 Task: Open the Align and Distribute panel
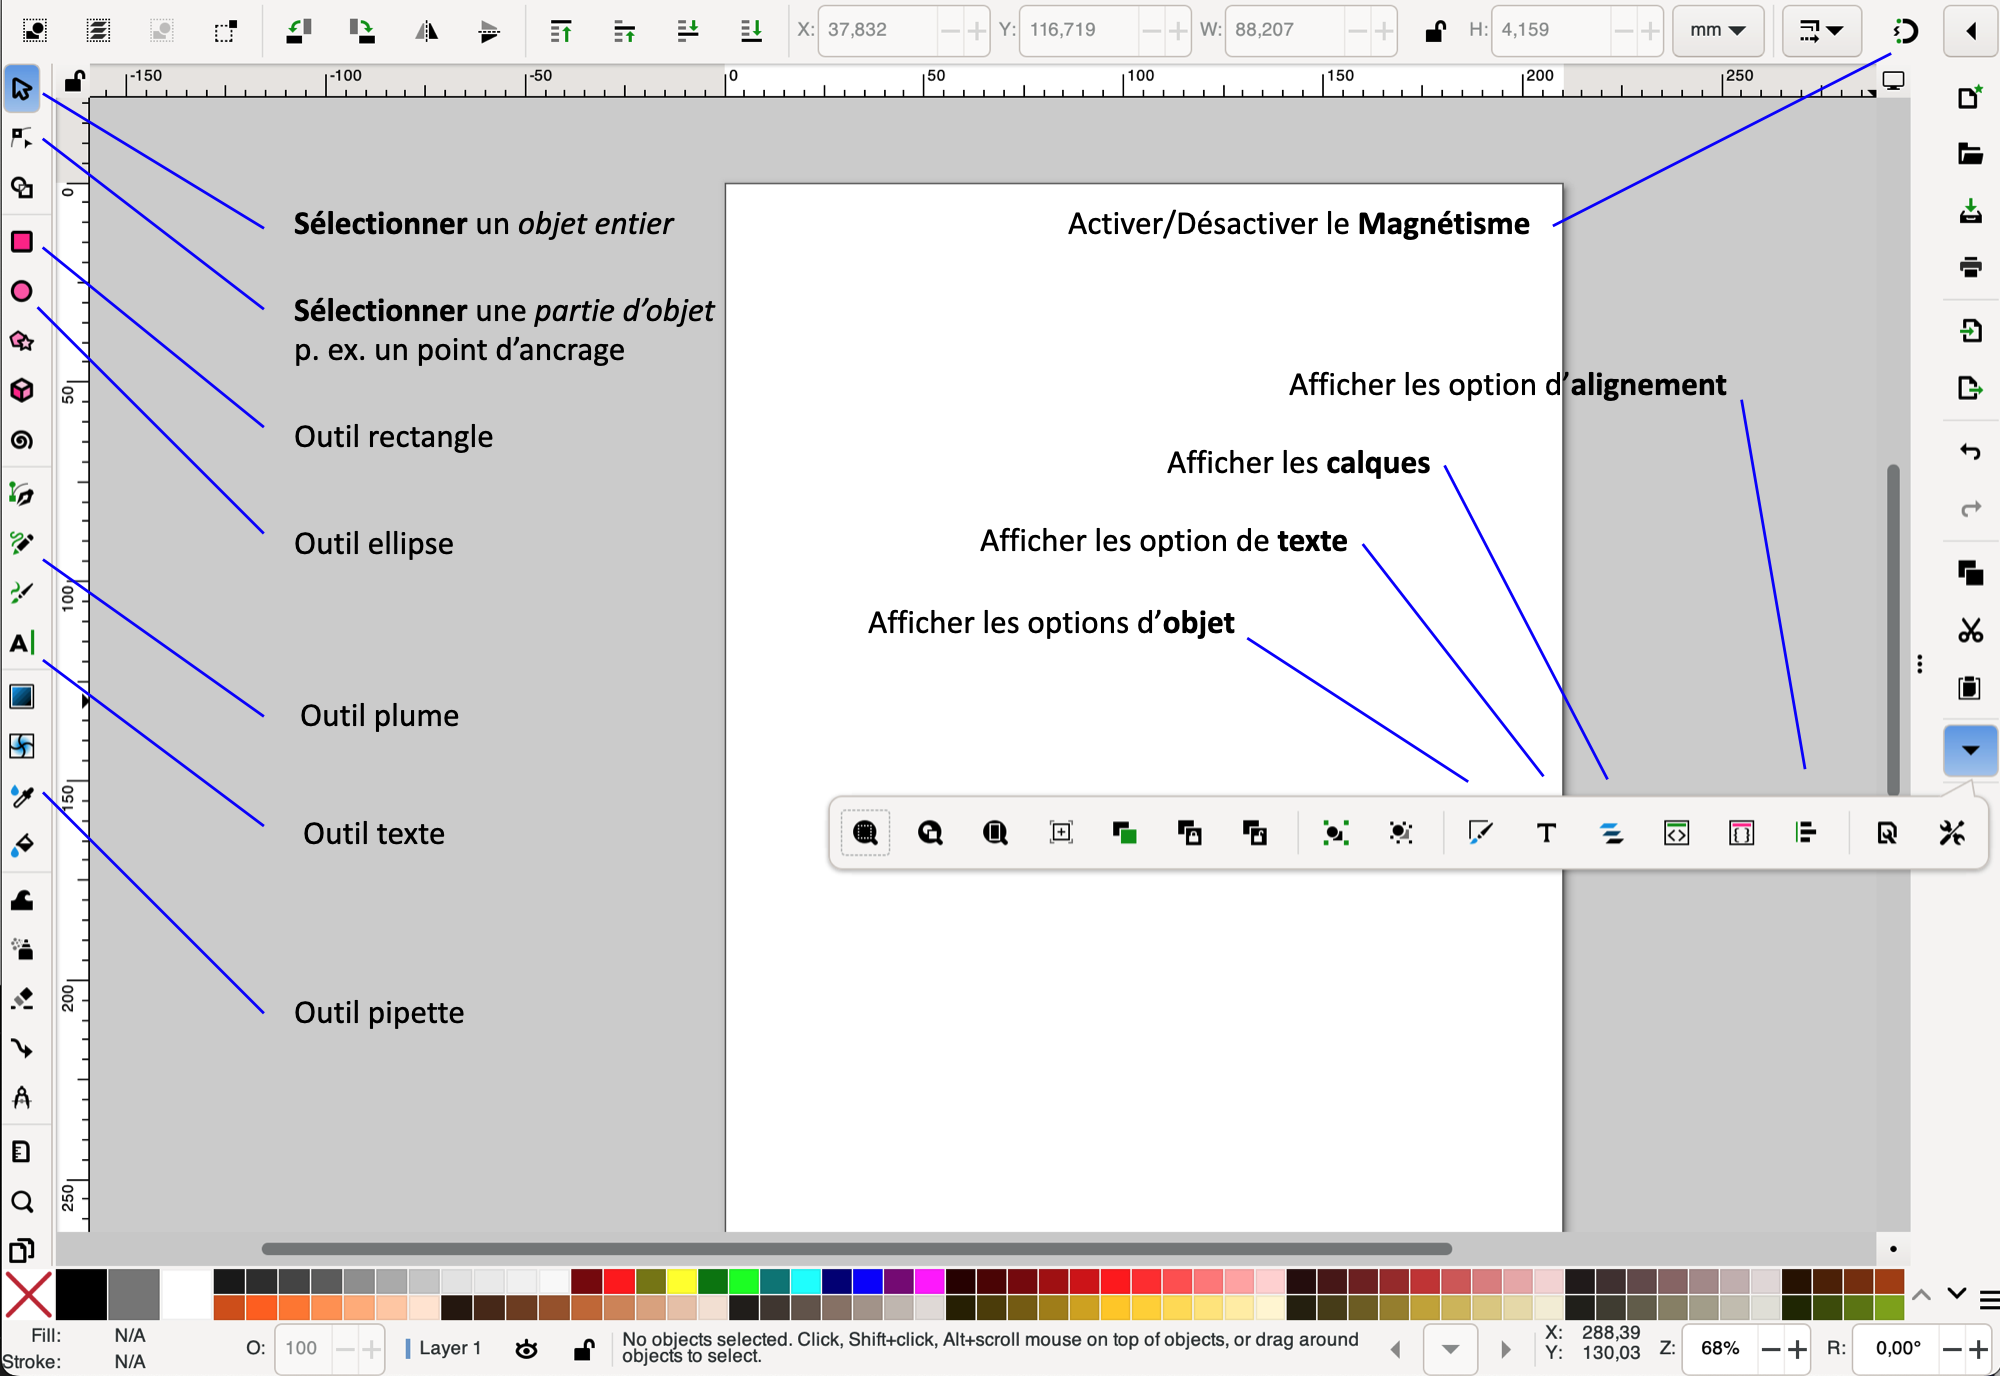pyautogui.click(x=1806, y=833)
